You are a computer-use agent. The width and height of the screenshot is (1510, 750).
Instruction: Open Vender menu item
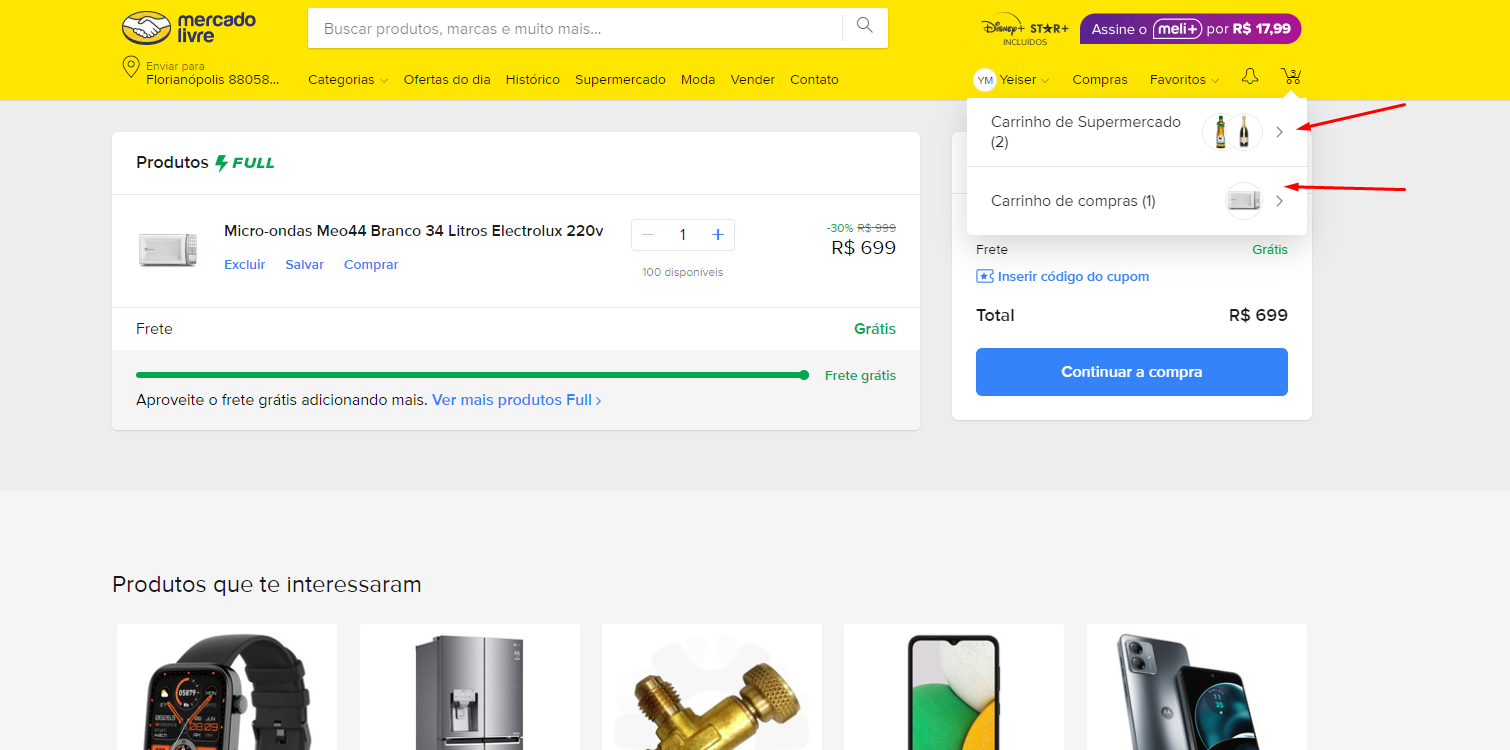tap(753, 80)
